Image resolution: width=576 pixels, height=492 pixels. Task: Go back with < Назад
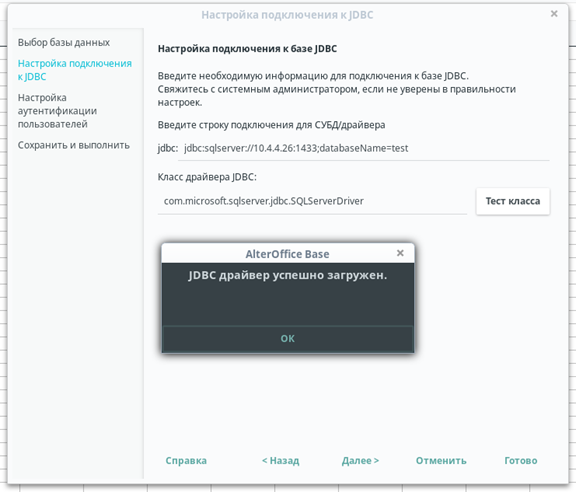coord(280,460)
